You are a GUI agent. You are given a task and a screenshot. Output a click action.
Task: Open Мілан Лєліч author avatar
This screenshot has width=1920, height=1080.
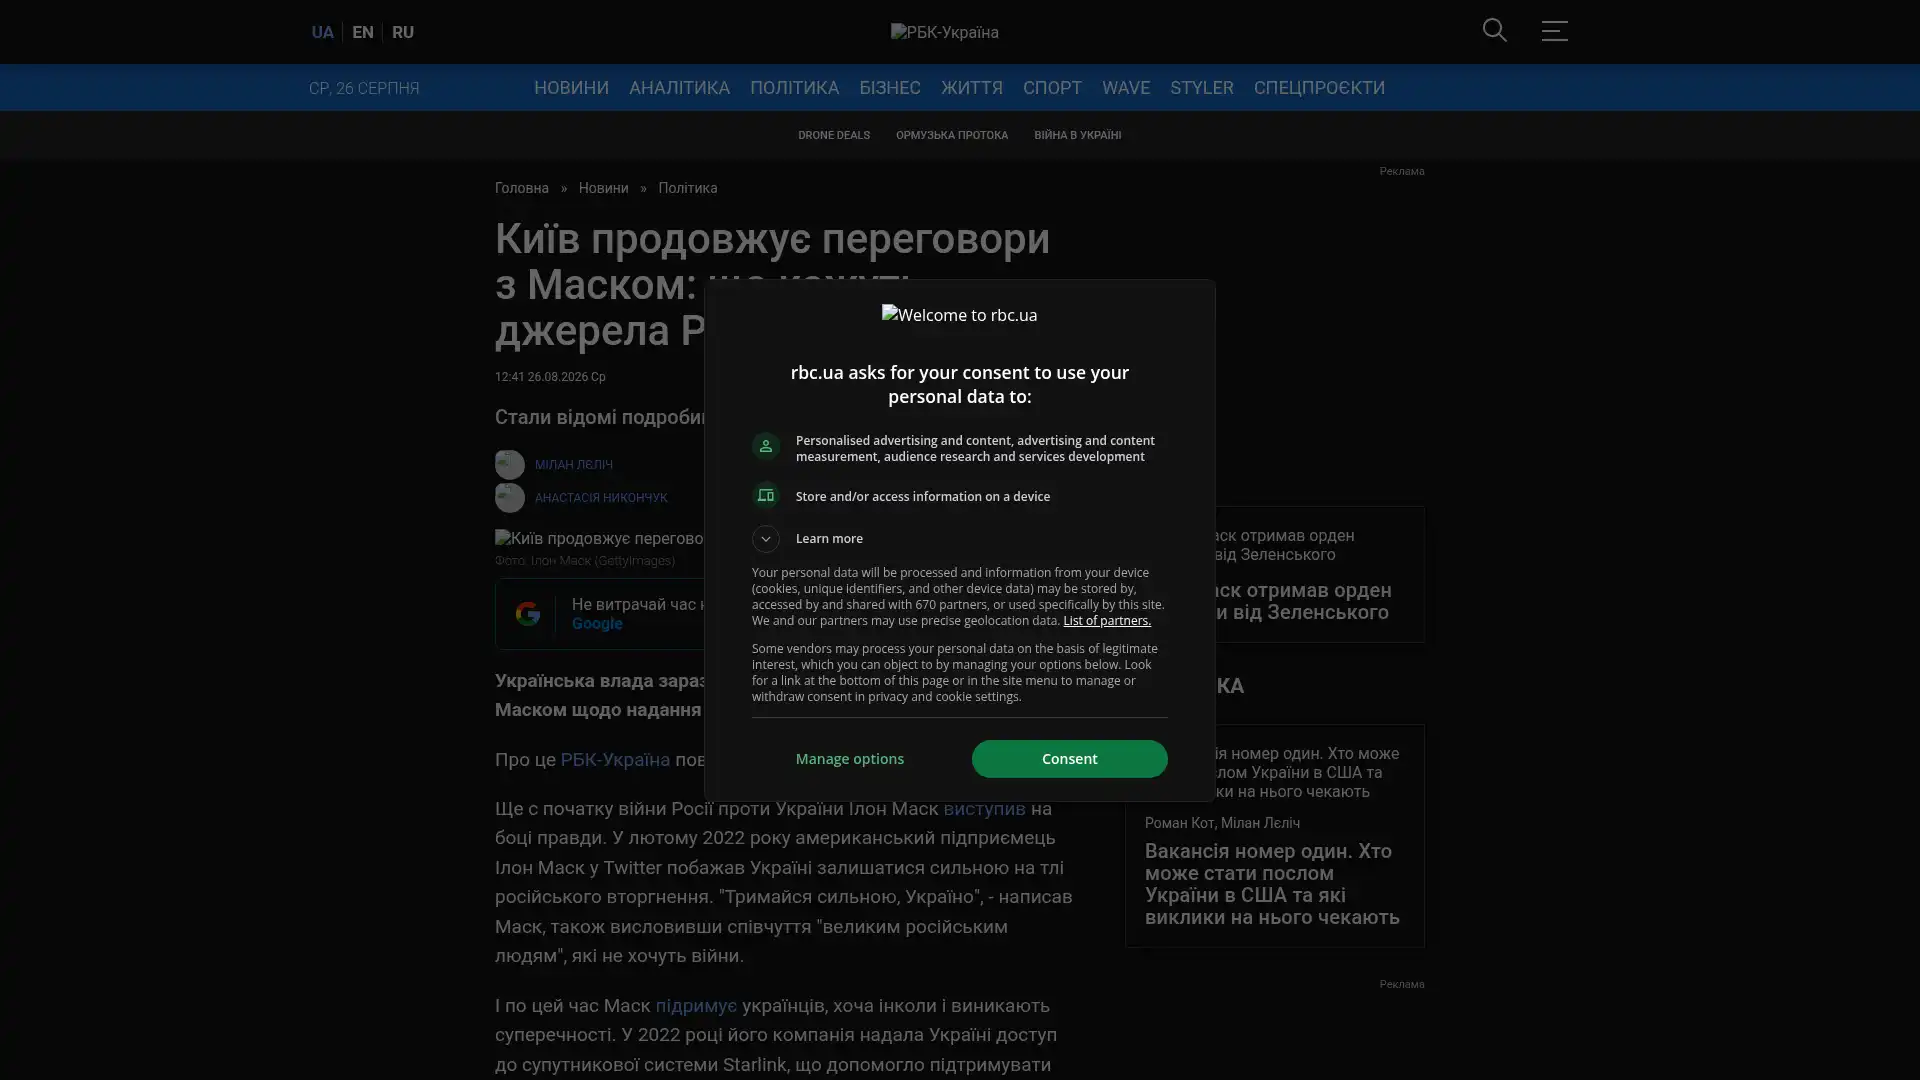[509, 464]
